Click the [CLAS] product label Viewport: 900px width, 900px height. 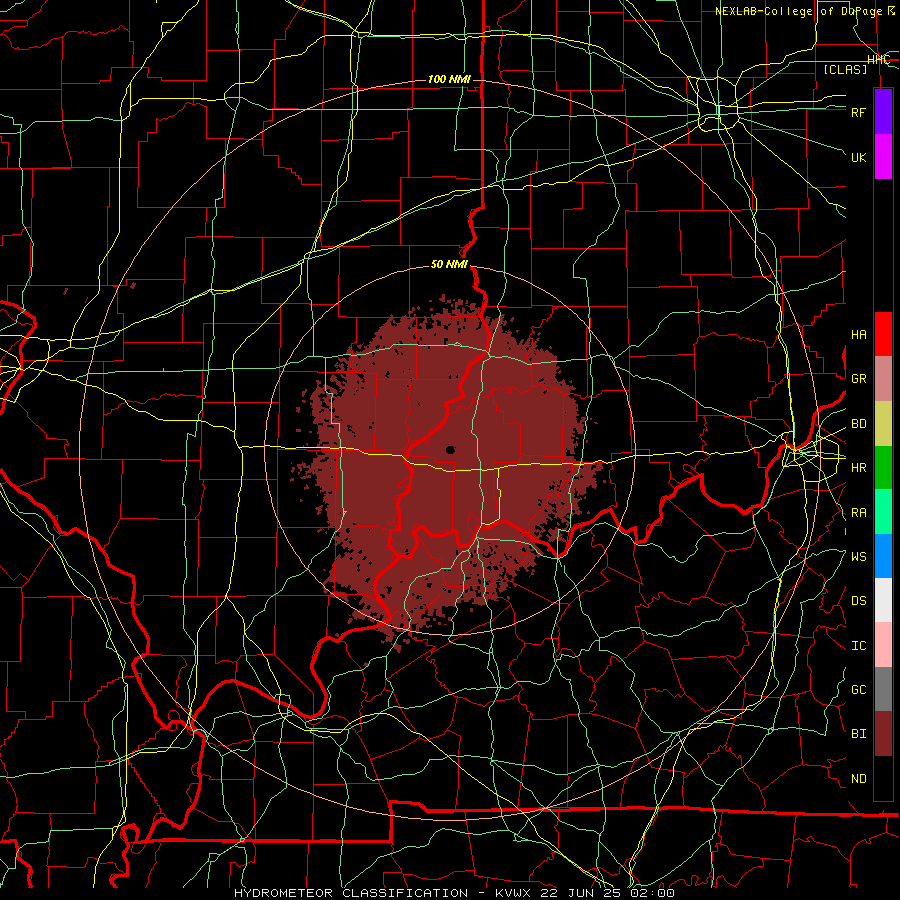pyautogui.click(x=845, y=69)
